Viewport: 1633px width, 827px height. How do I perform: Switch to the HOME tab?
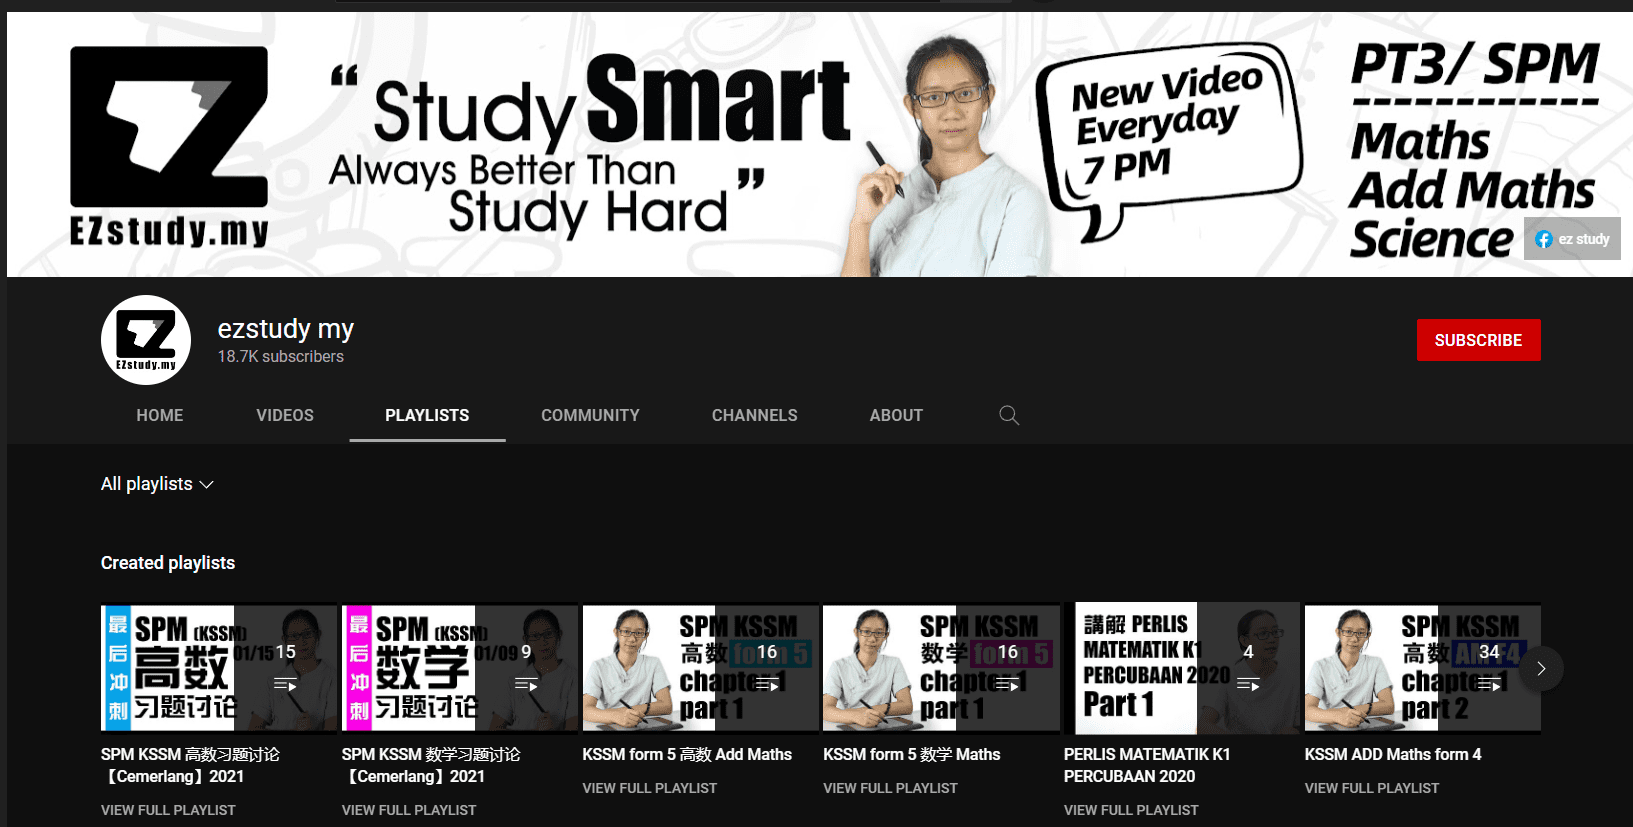160,415
